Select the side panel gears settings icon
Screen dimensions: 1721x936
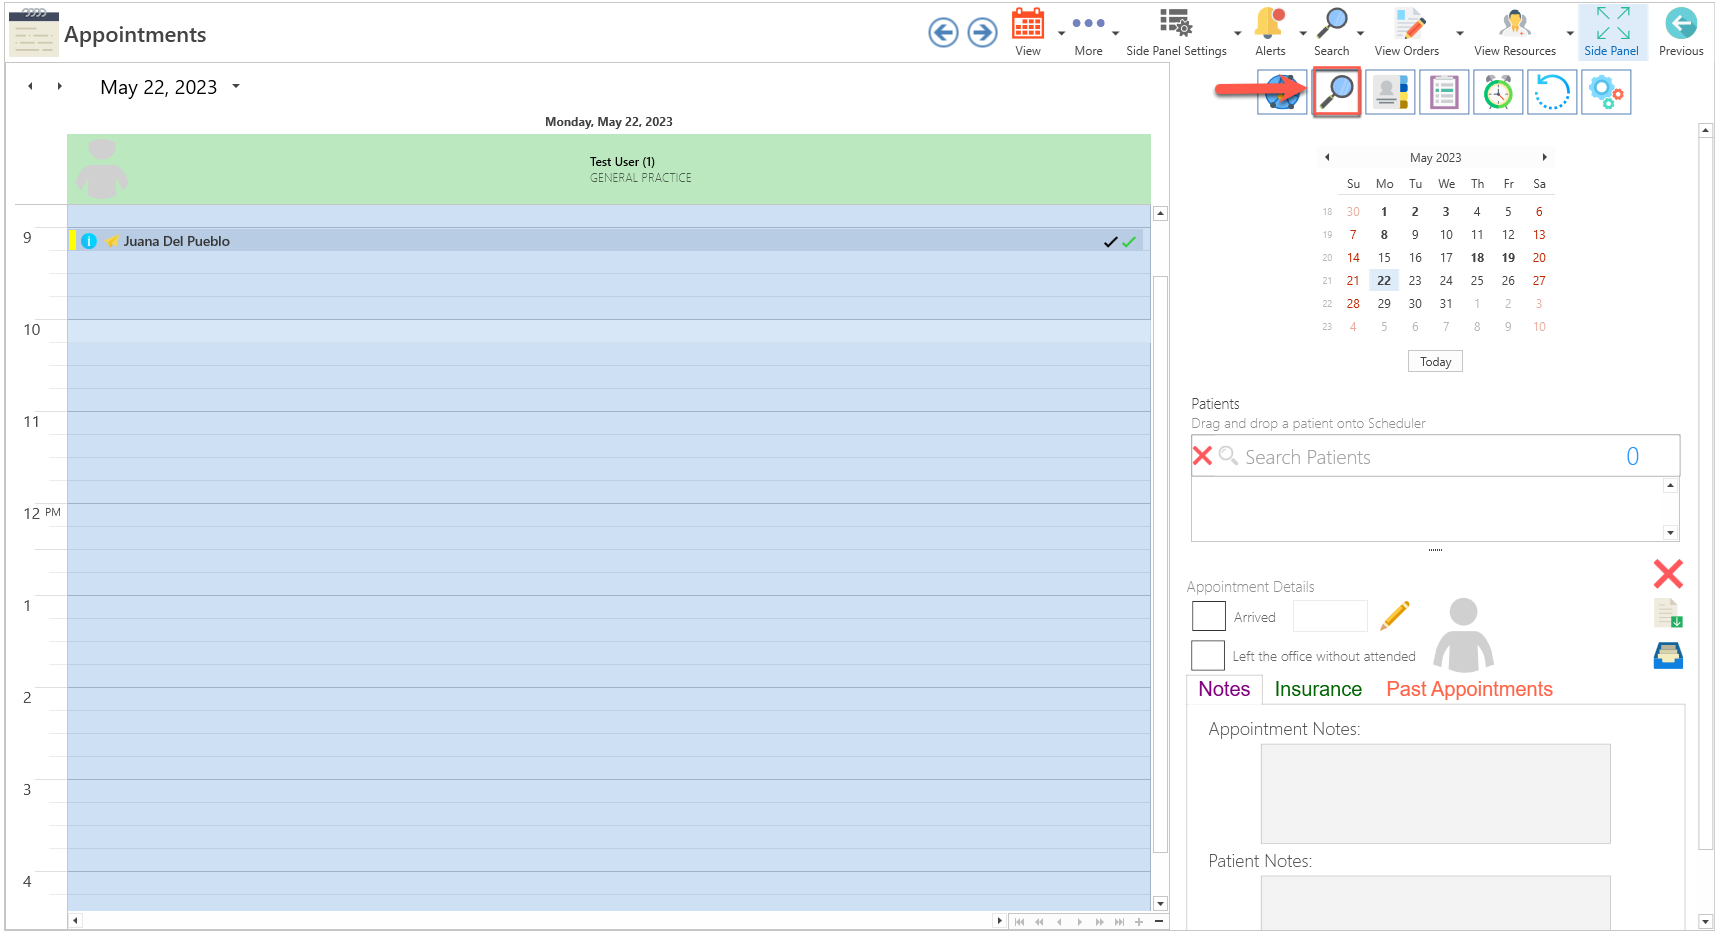pyautogui.click(x=1606, y=92)
